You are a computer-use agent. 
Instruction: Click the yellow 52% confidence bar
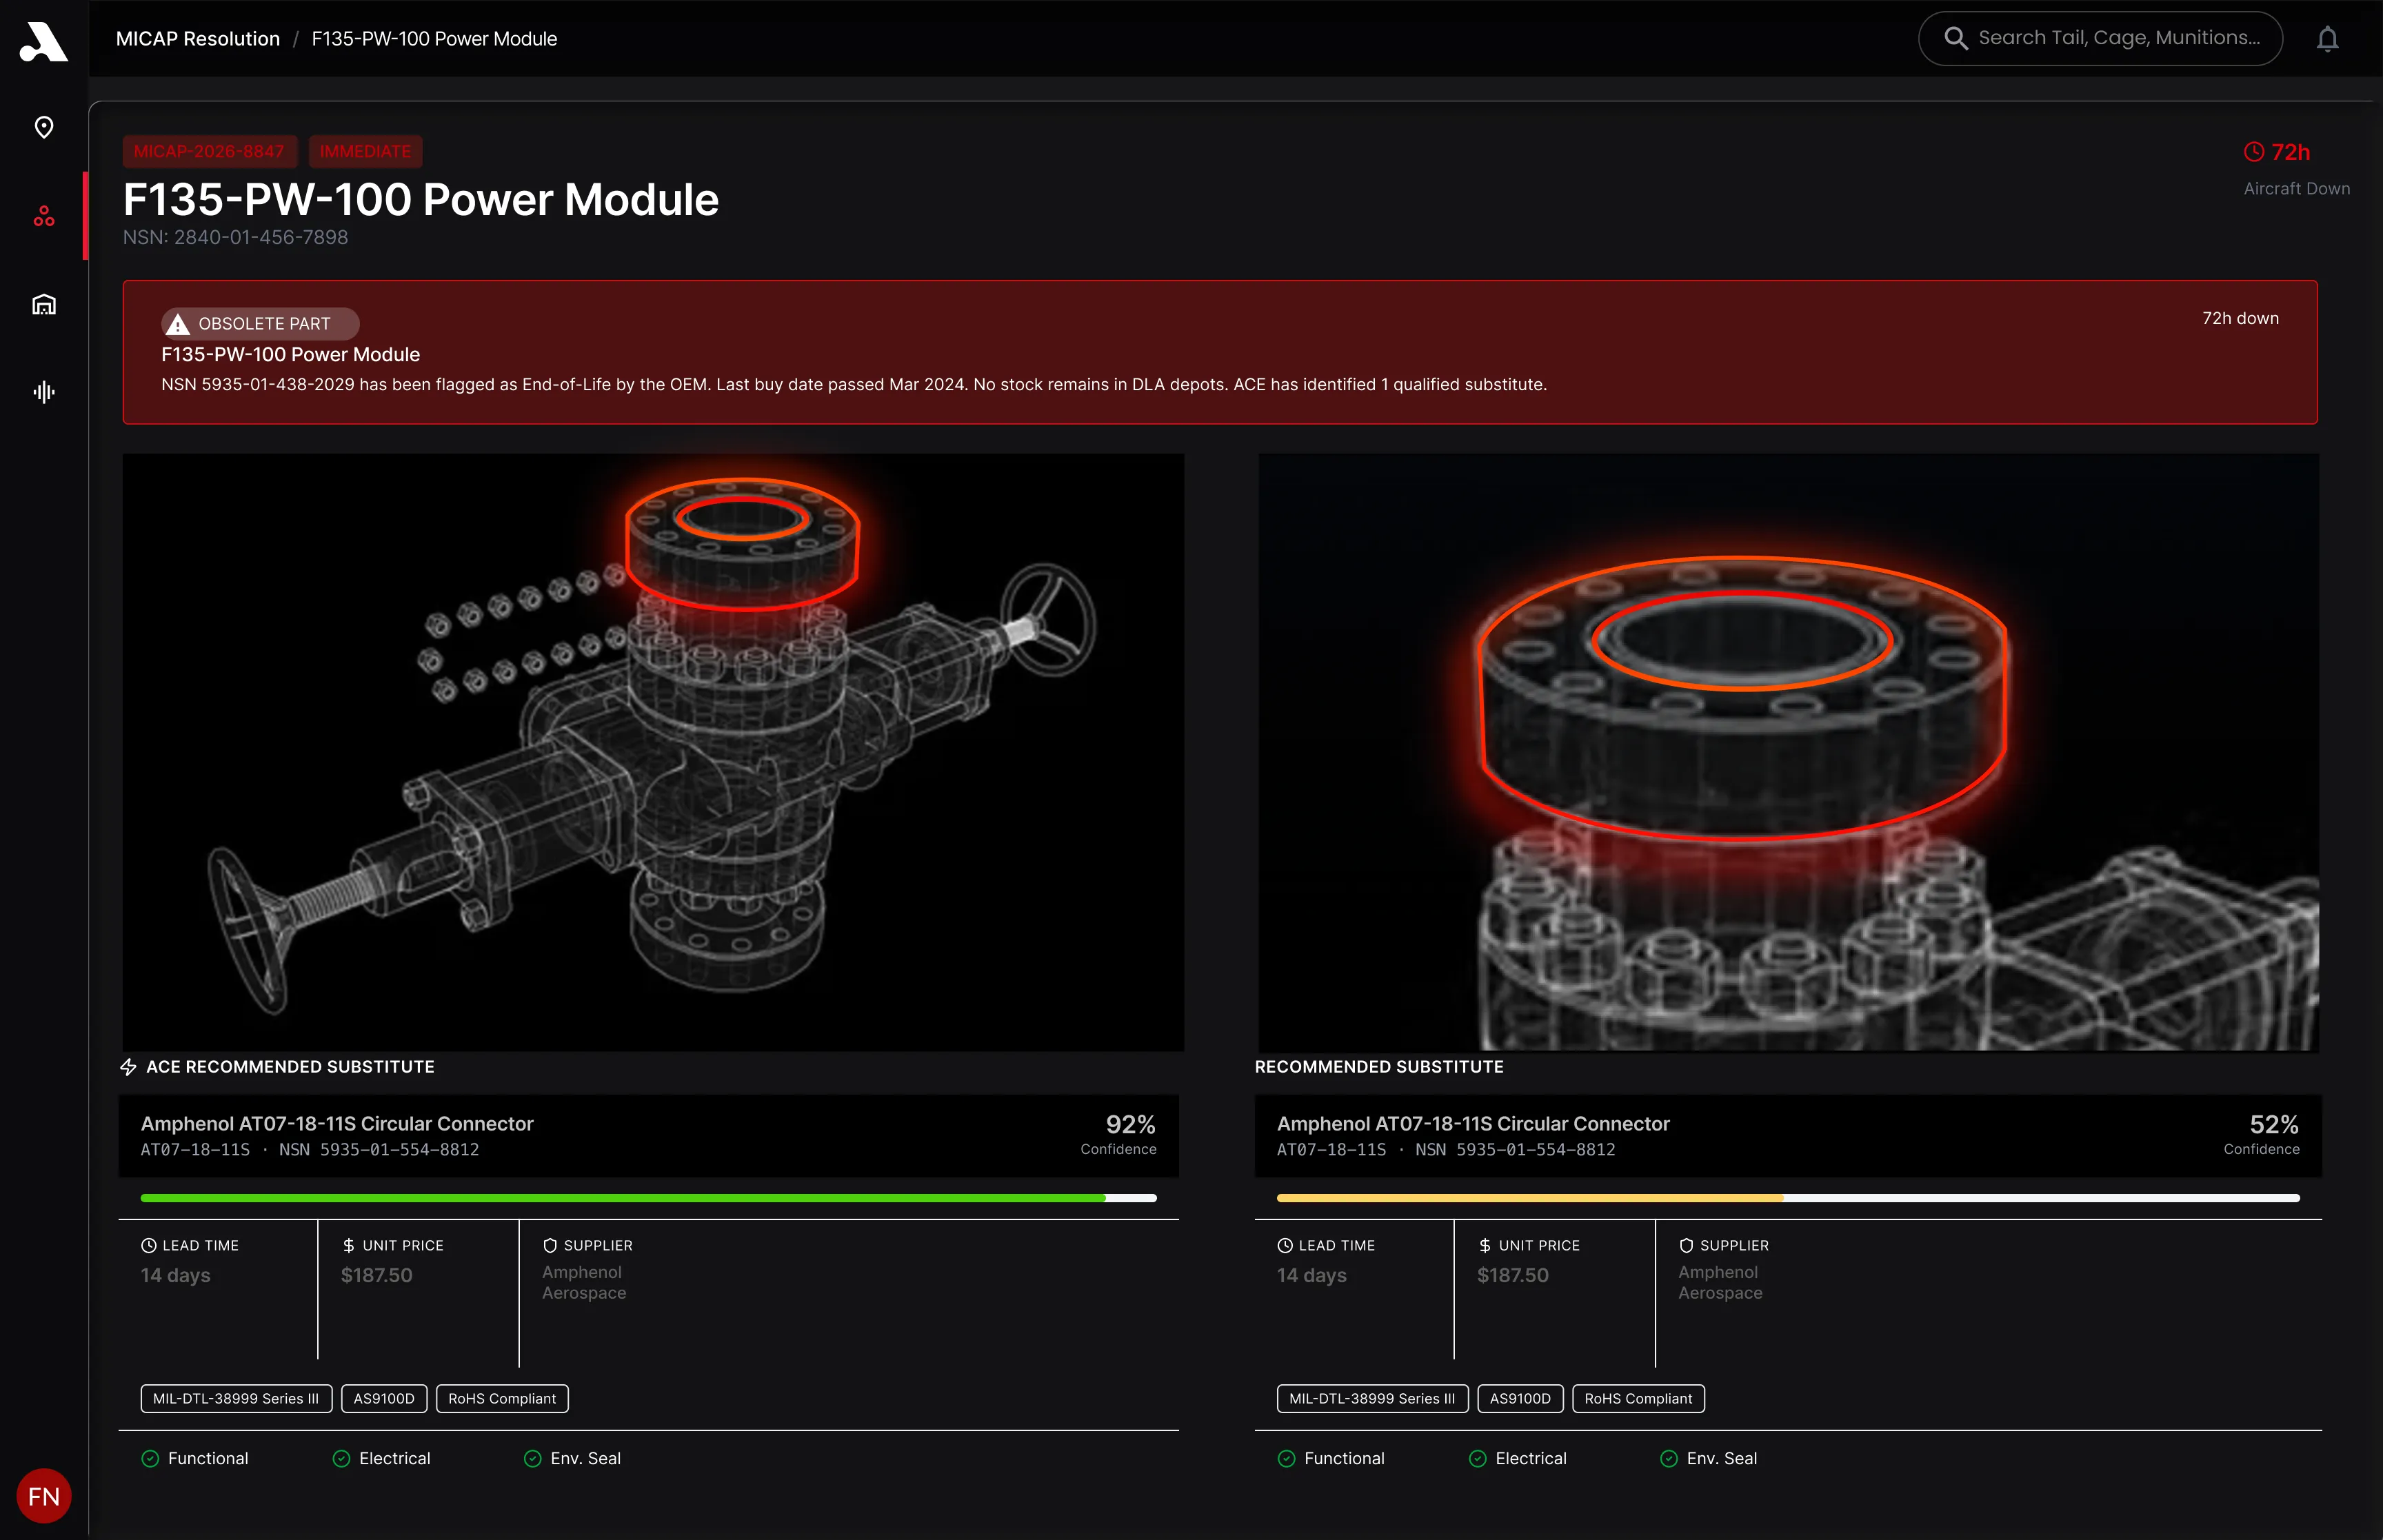1788,1198
